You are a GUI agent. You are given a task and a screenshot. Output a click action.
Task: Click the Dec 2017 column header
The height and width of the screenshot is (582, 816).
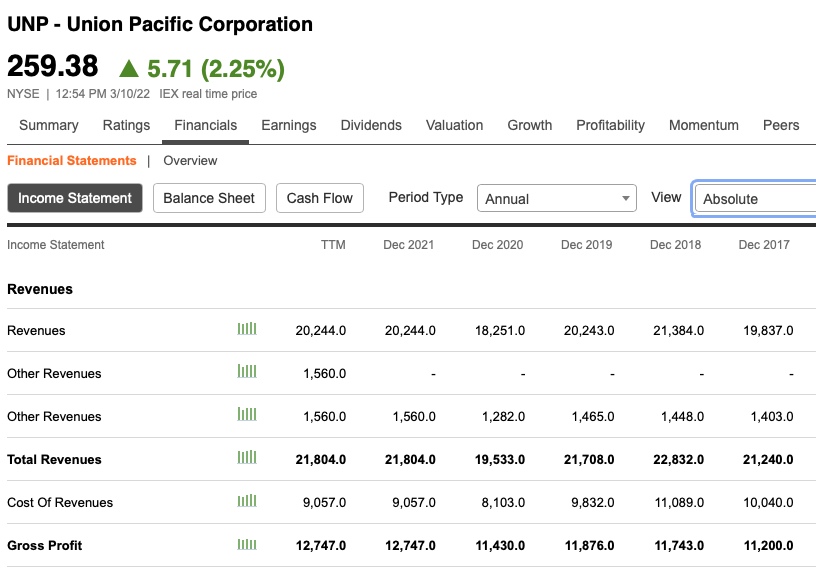pyautogui.click(x=764, y=245)
